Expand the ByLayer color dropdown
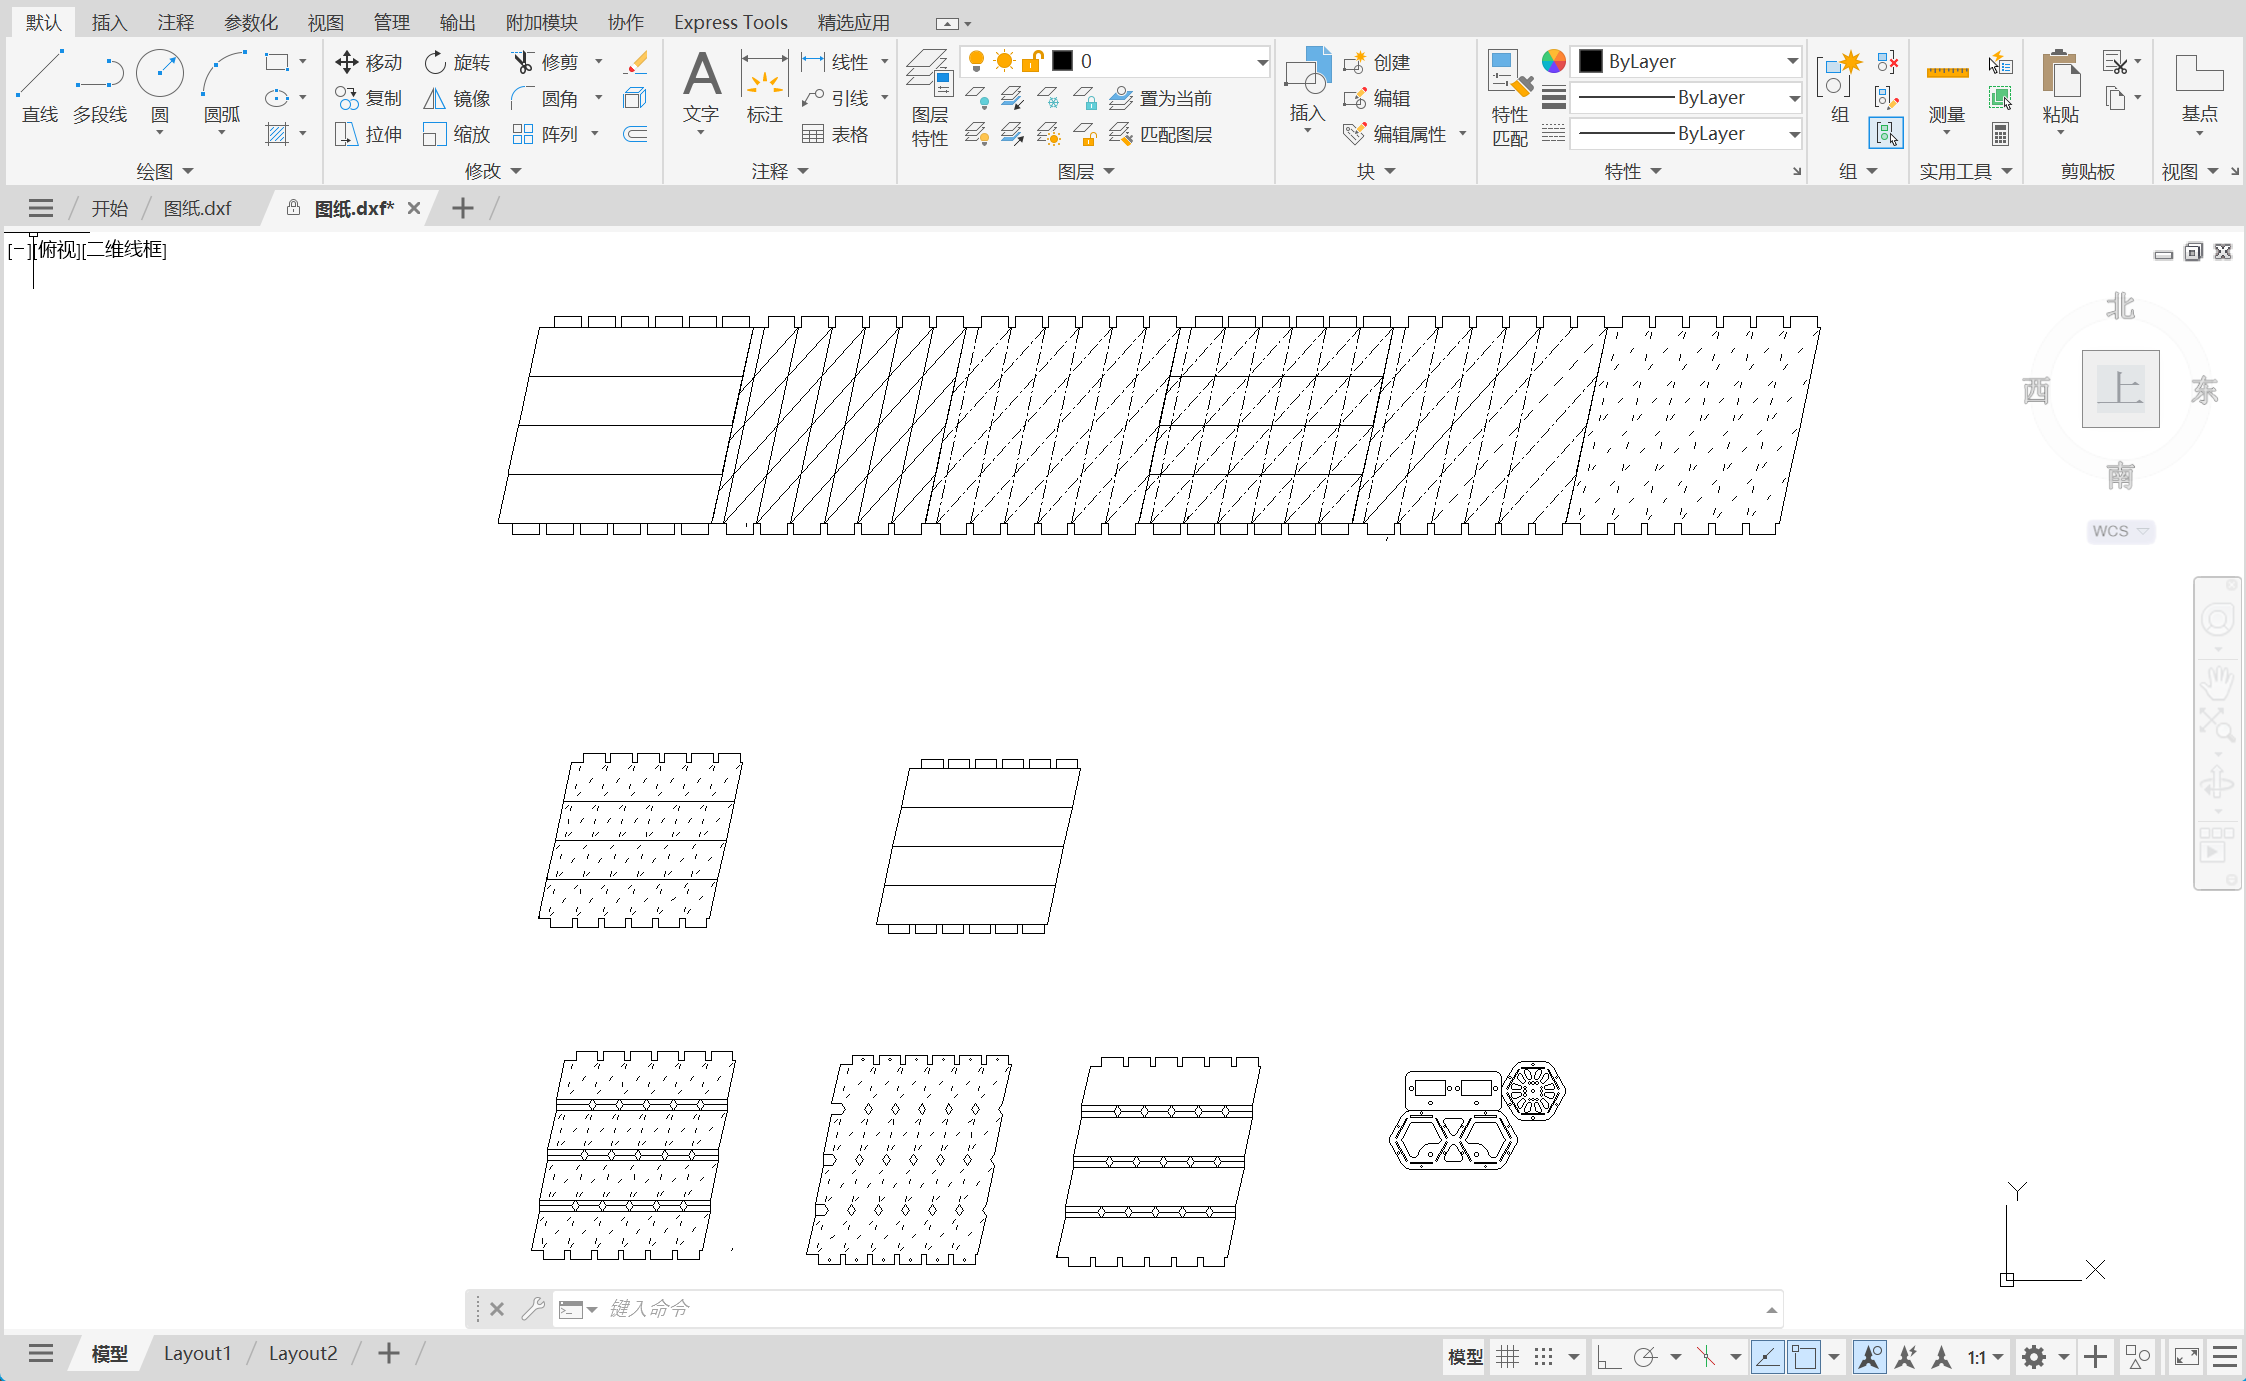Image resolution: width=2246 pixels, height=1381 pixels. pyautogui.click(x=1792, y=62)
